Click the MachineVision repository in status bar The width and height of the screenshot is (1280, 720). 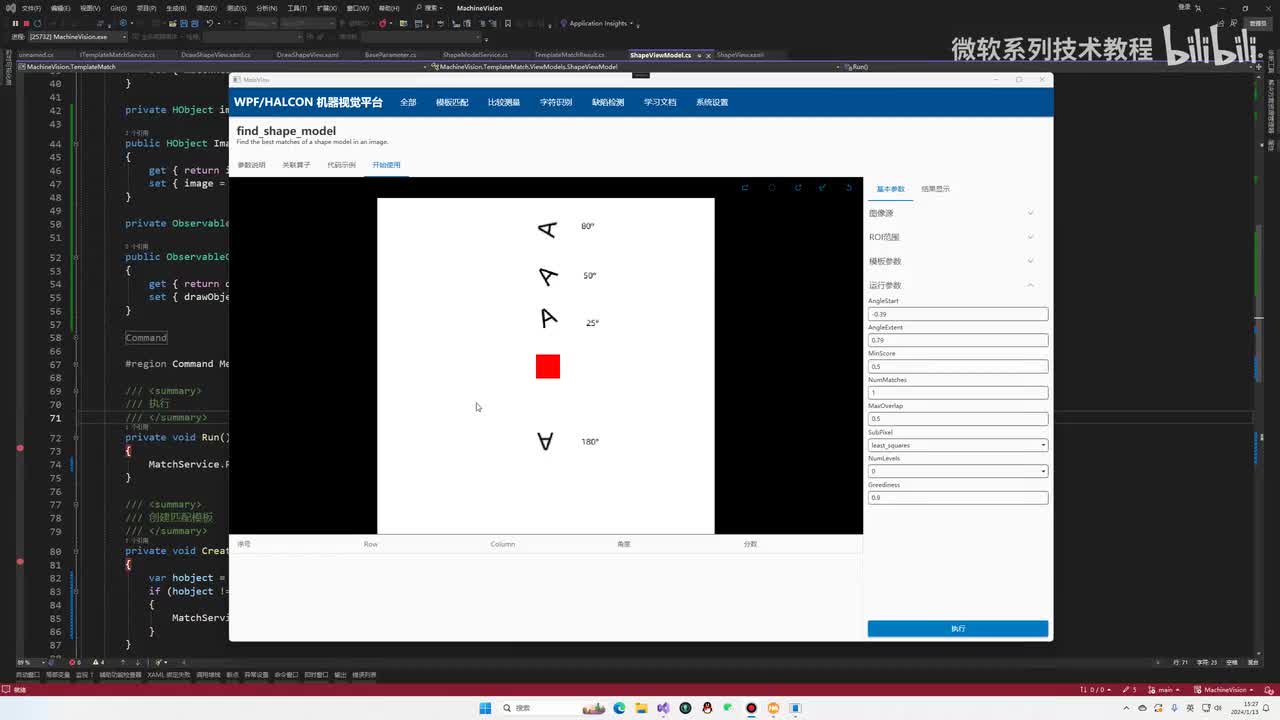coord(1224,689)
